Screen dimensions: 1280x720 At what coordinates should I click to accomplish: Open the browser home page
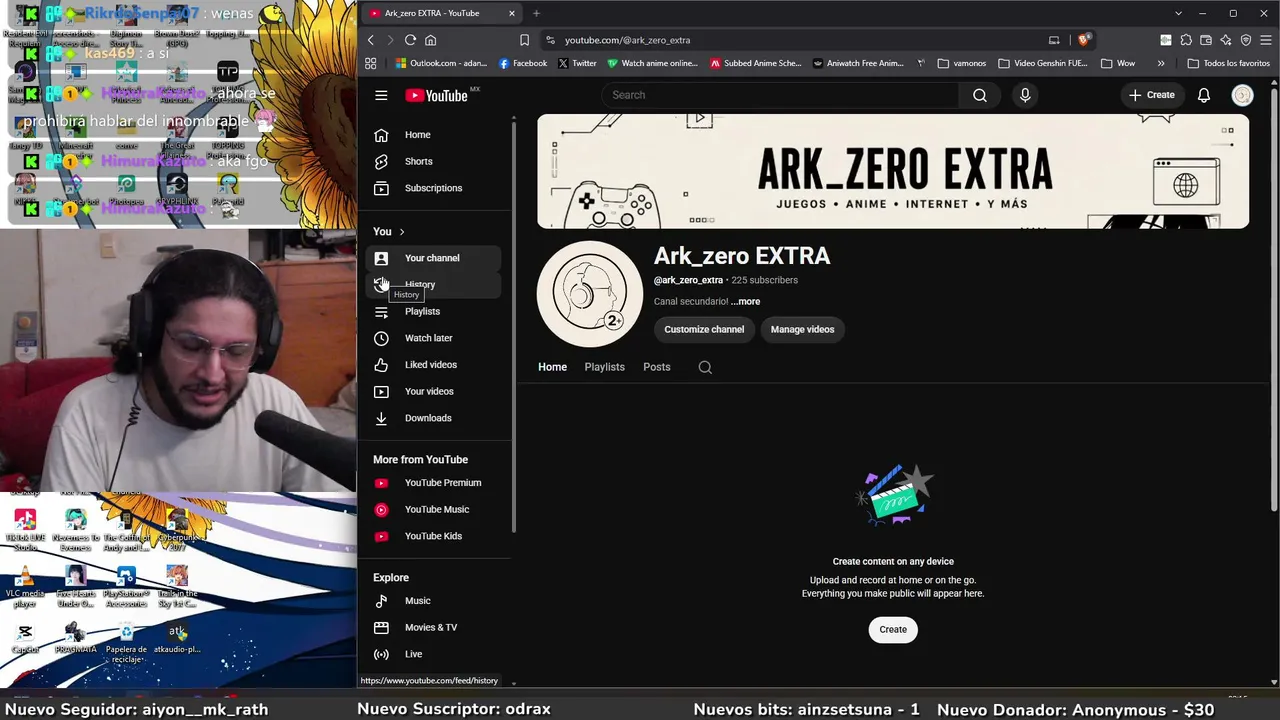[x=431, y=40]
